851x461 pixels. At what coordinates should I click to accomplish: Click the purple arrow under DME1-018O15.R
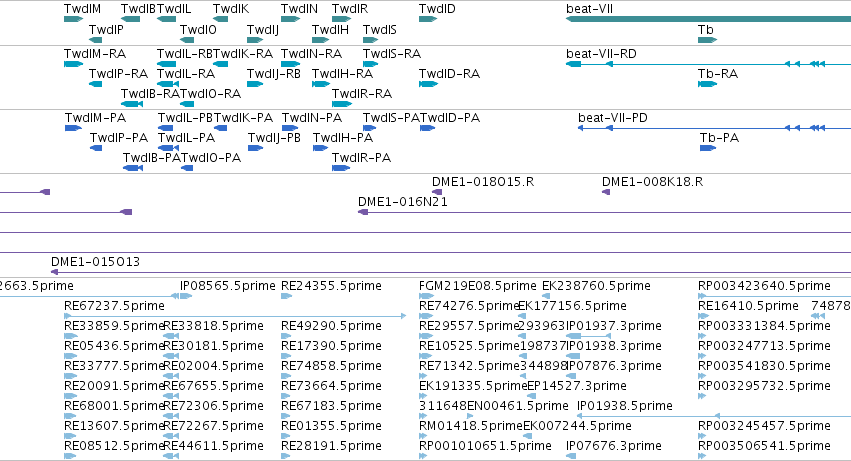pos(437,192)
